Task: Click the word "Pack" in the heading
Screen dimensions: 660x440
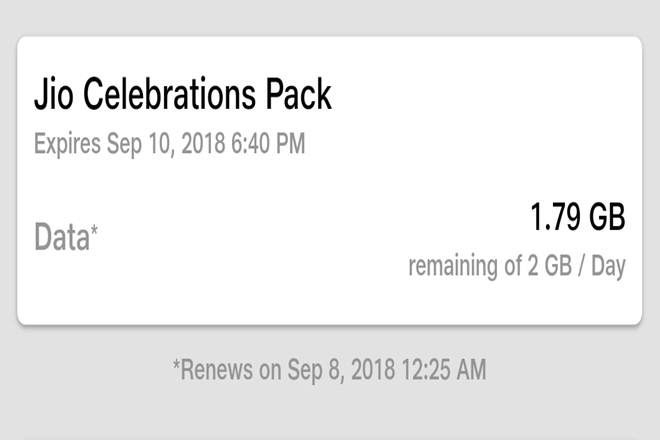Action: (296, 95)
